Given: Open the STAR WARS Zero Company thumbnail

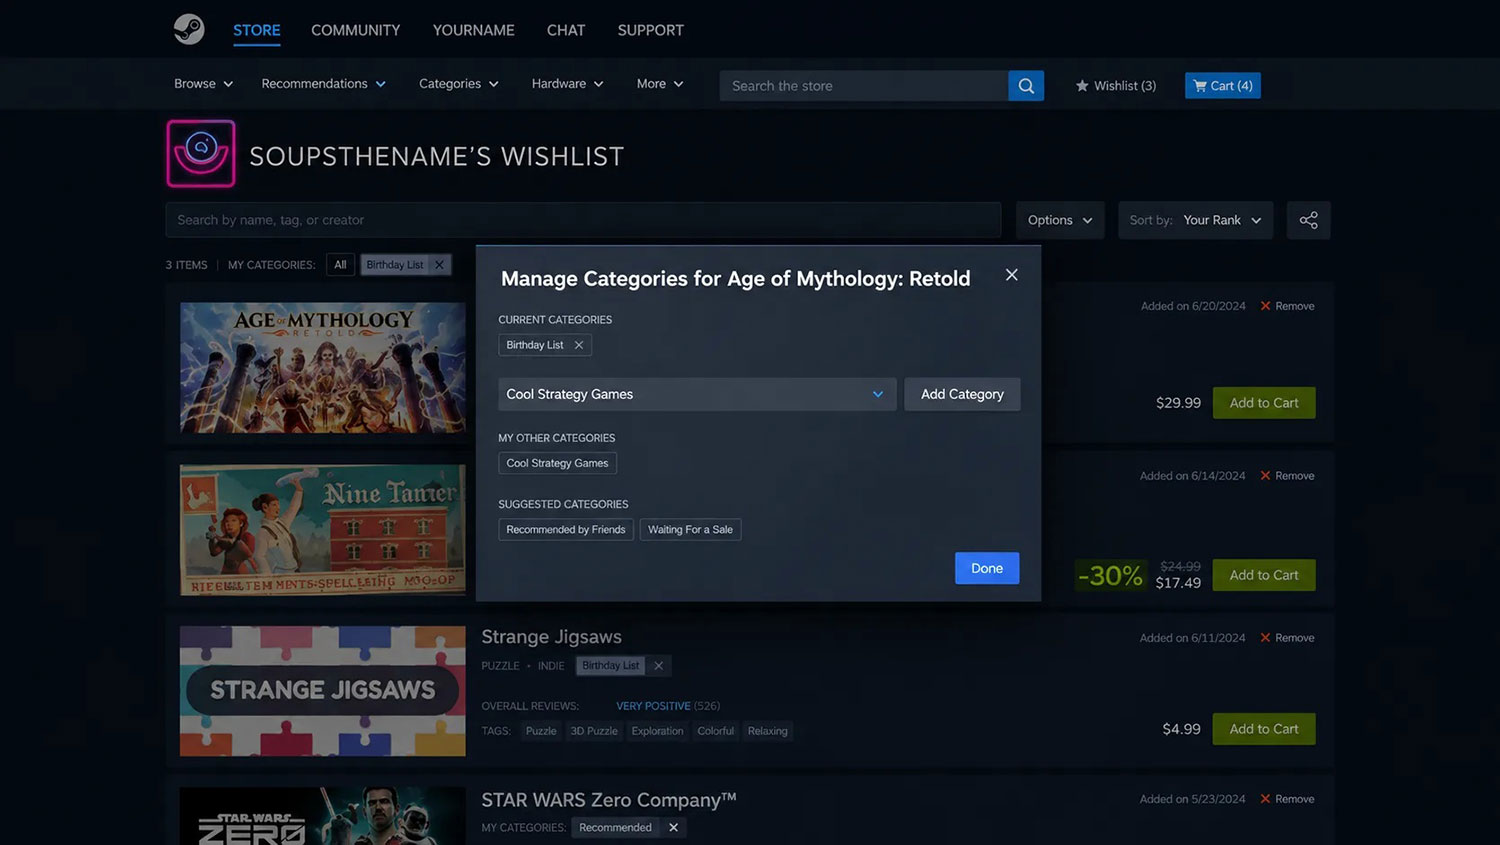Looking at the screenshot, I should [322, 816].
